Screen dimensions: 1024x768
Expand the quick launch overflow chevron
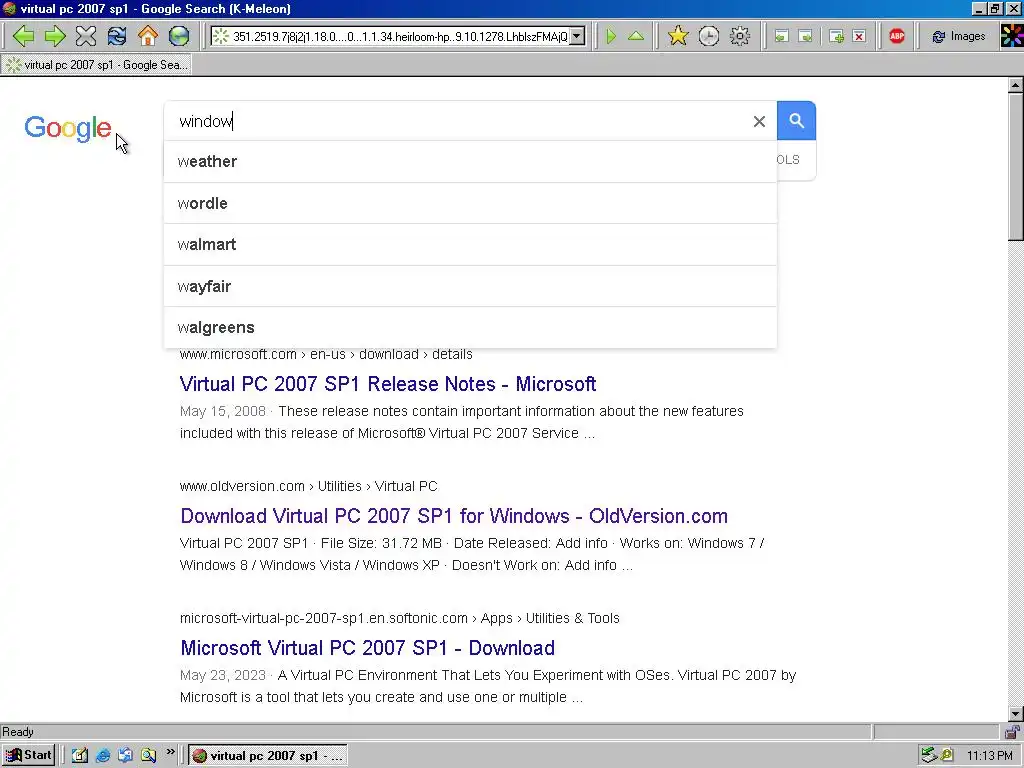(170, 752)
